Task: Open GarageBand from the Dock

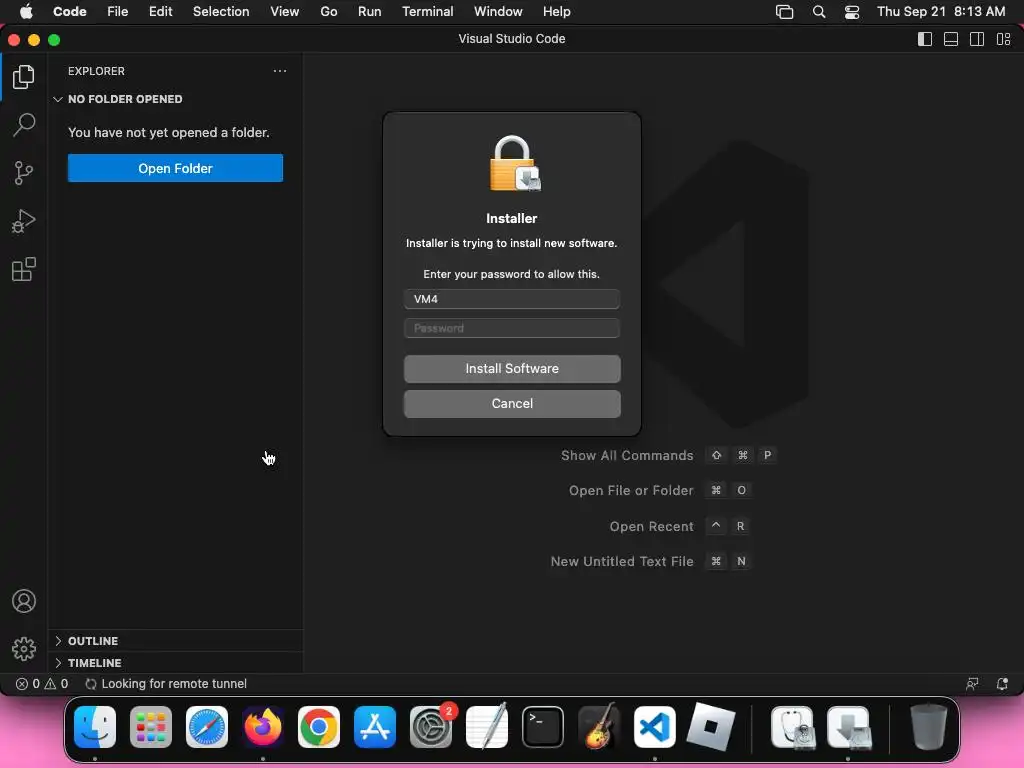Action: pos(599,727)
